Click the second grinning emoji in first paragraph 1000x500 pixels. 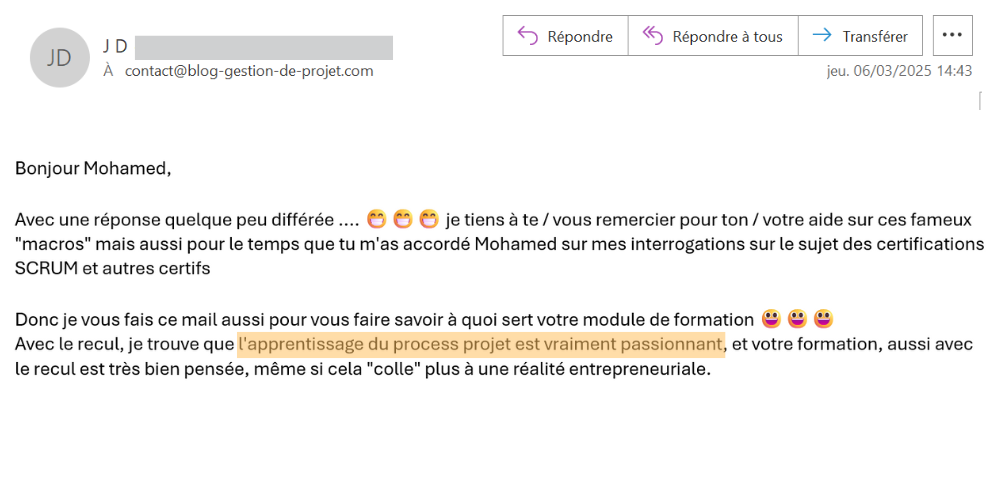point(403,220)
